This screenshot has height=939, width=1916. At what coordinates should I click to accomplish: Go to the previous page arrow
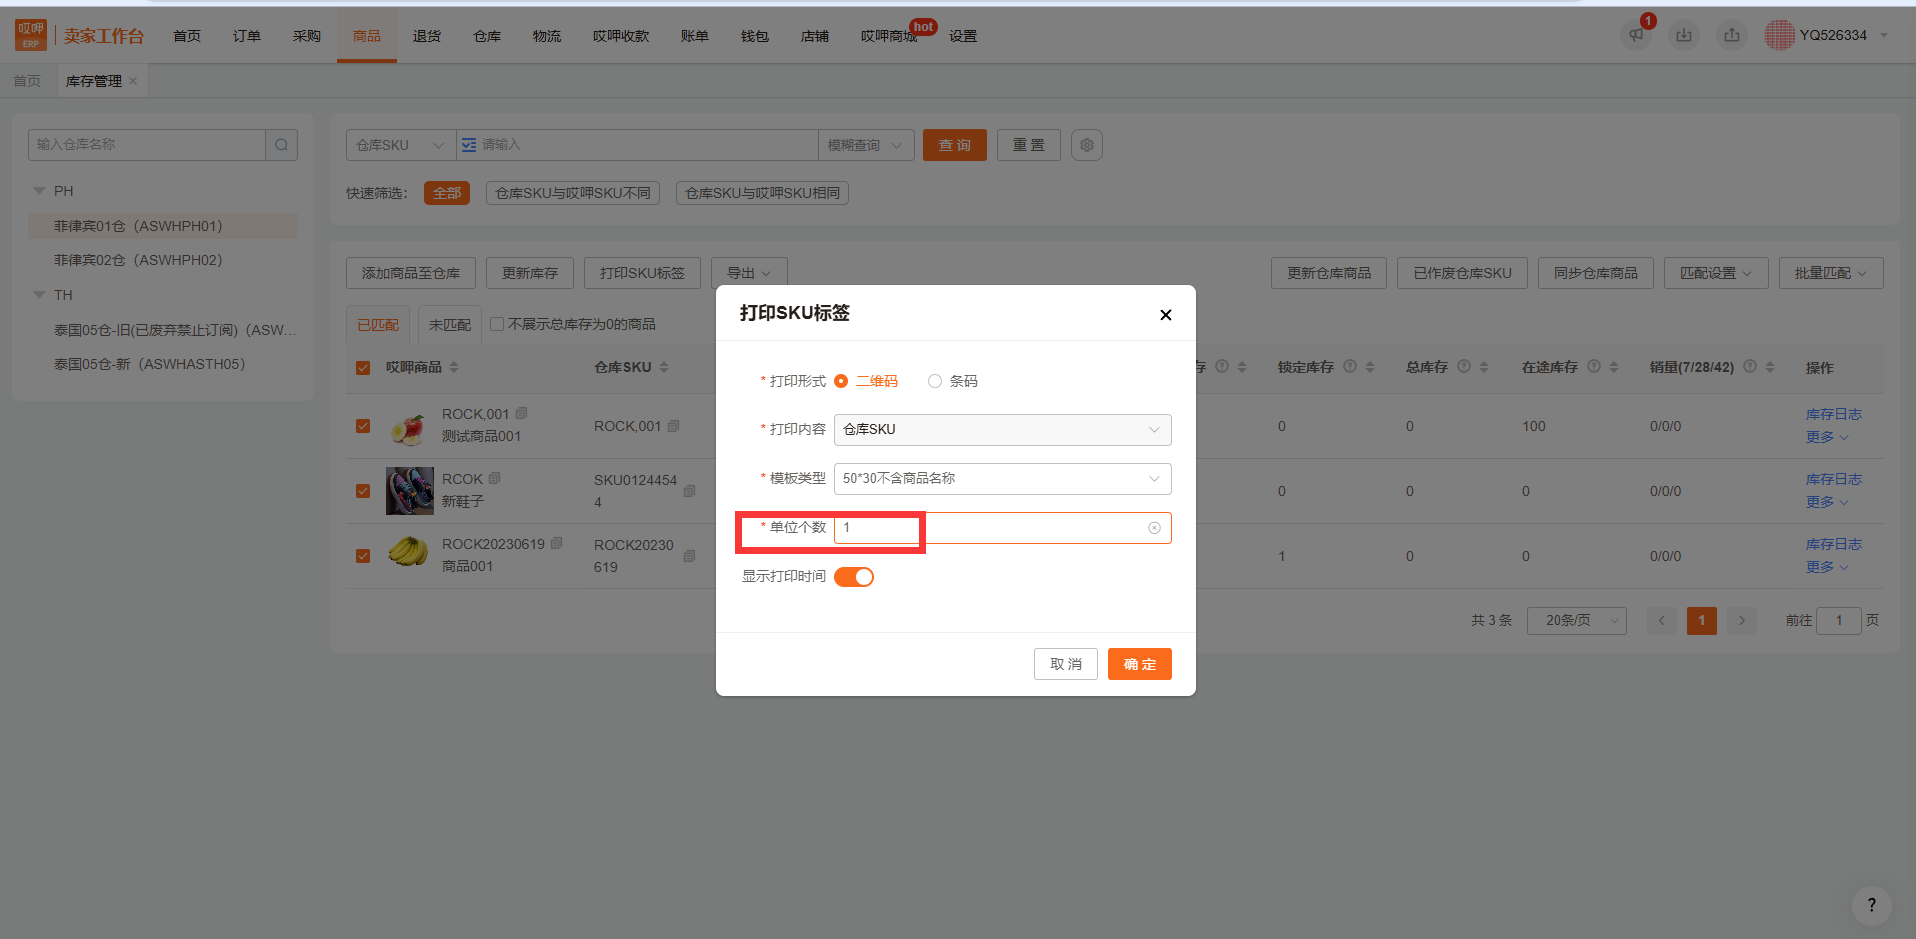[1662, 620]
